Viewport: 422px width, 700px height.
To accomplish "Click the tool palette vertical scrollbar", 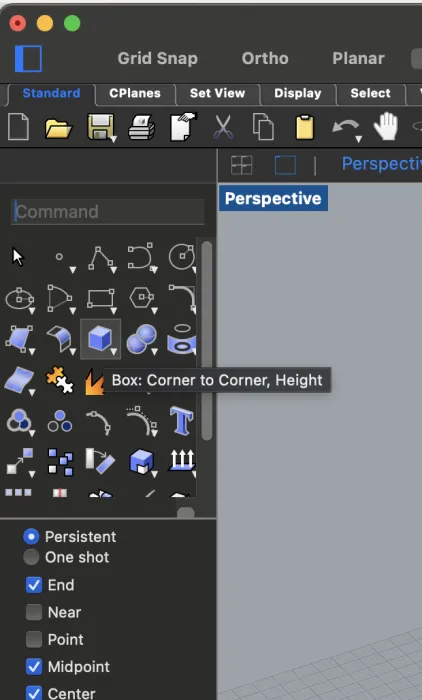I will (206, 341).
